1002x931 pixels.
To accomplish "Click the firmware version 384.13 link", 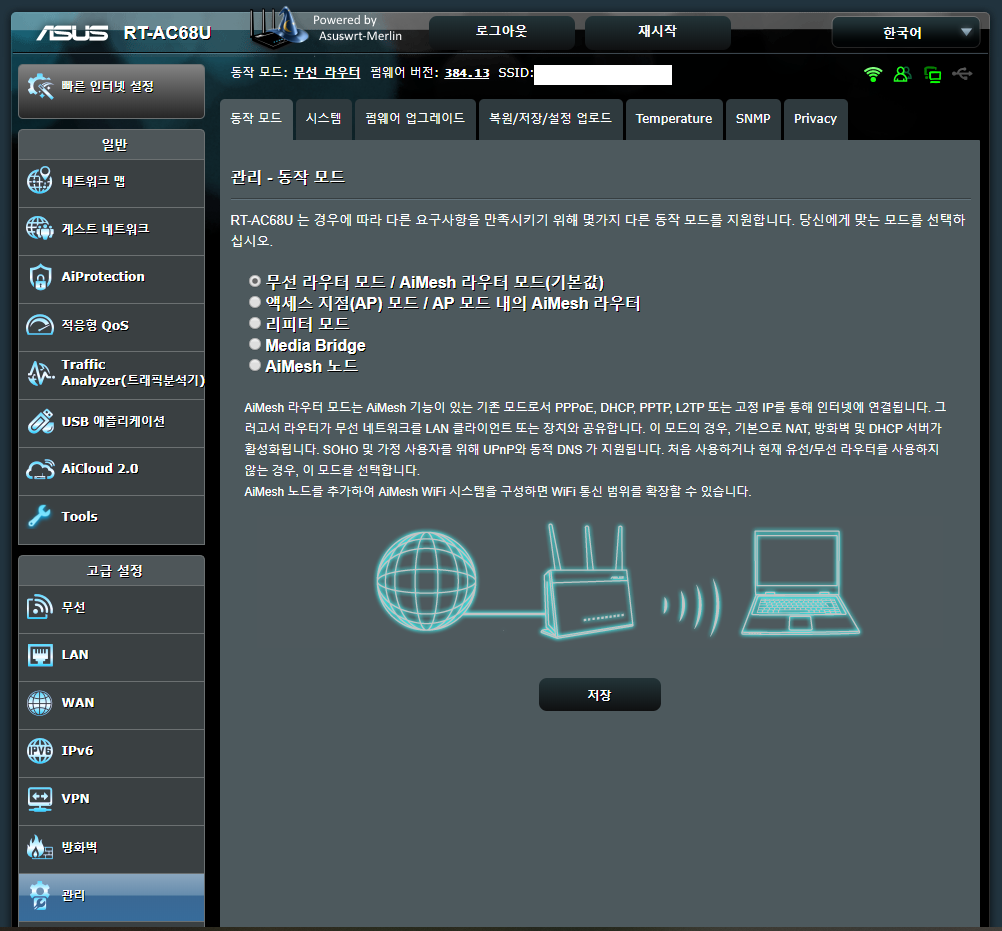I will (467, 73).
